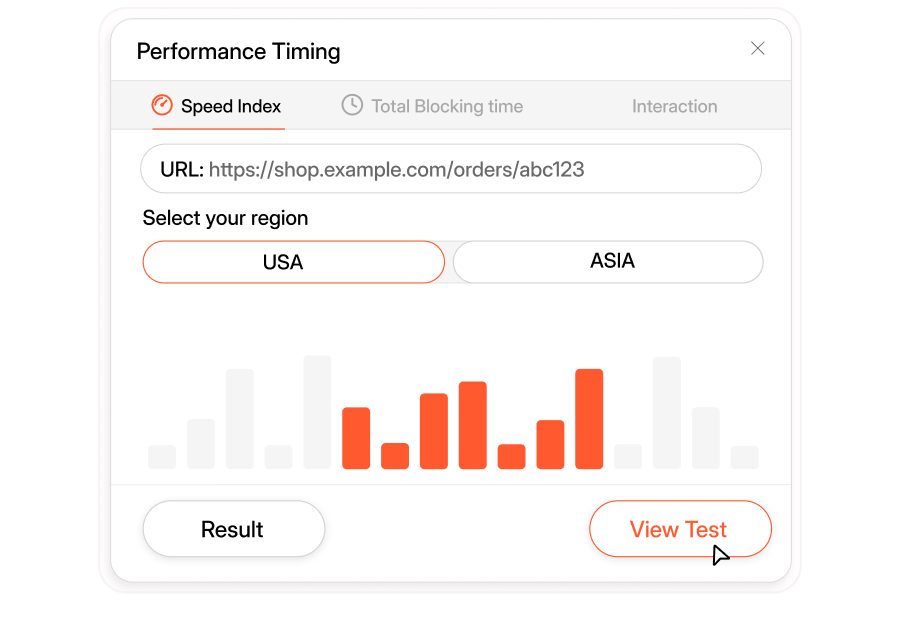Select the Interaction tab
The width and height of the screenshot is (900, 620).
pyautogui.click(x=674, y=106)
